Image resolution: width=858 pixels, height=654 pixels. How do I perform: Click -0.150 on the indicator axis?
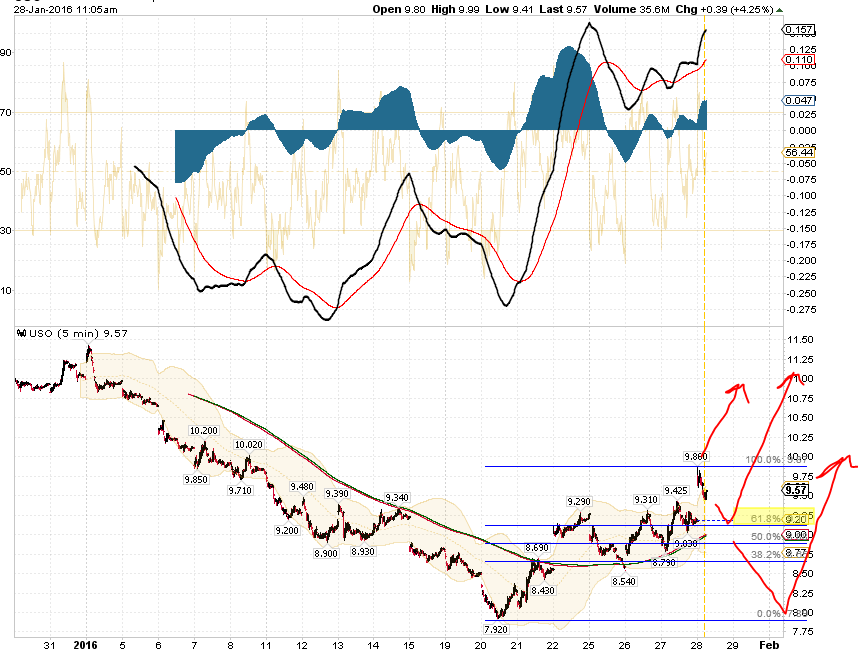click(x=801, y=229)
